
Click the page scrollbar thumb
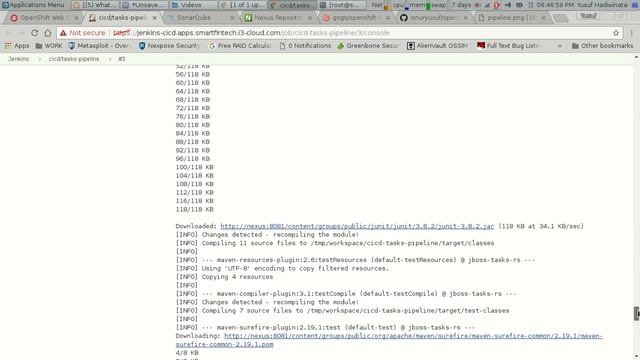point(636,313)
